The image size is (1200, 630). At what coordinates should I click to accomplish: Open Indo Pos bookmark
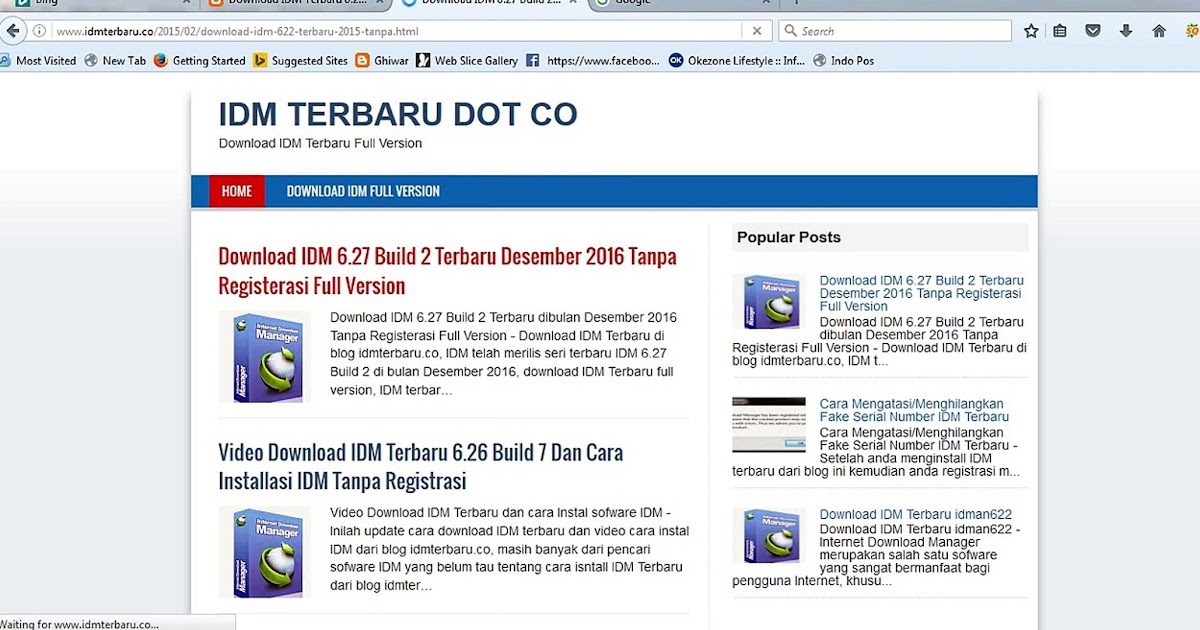click(x=844, y=61)
